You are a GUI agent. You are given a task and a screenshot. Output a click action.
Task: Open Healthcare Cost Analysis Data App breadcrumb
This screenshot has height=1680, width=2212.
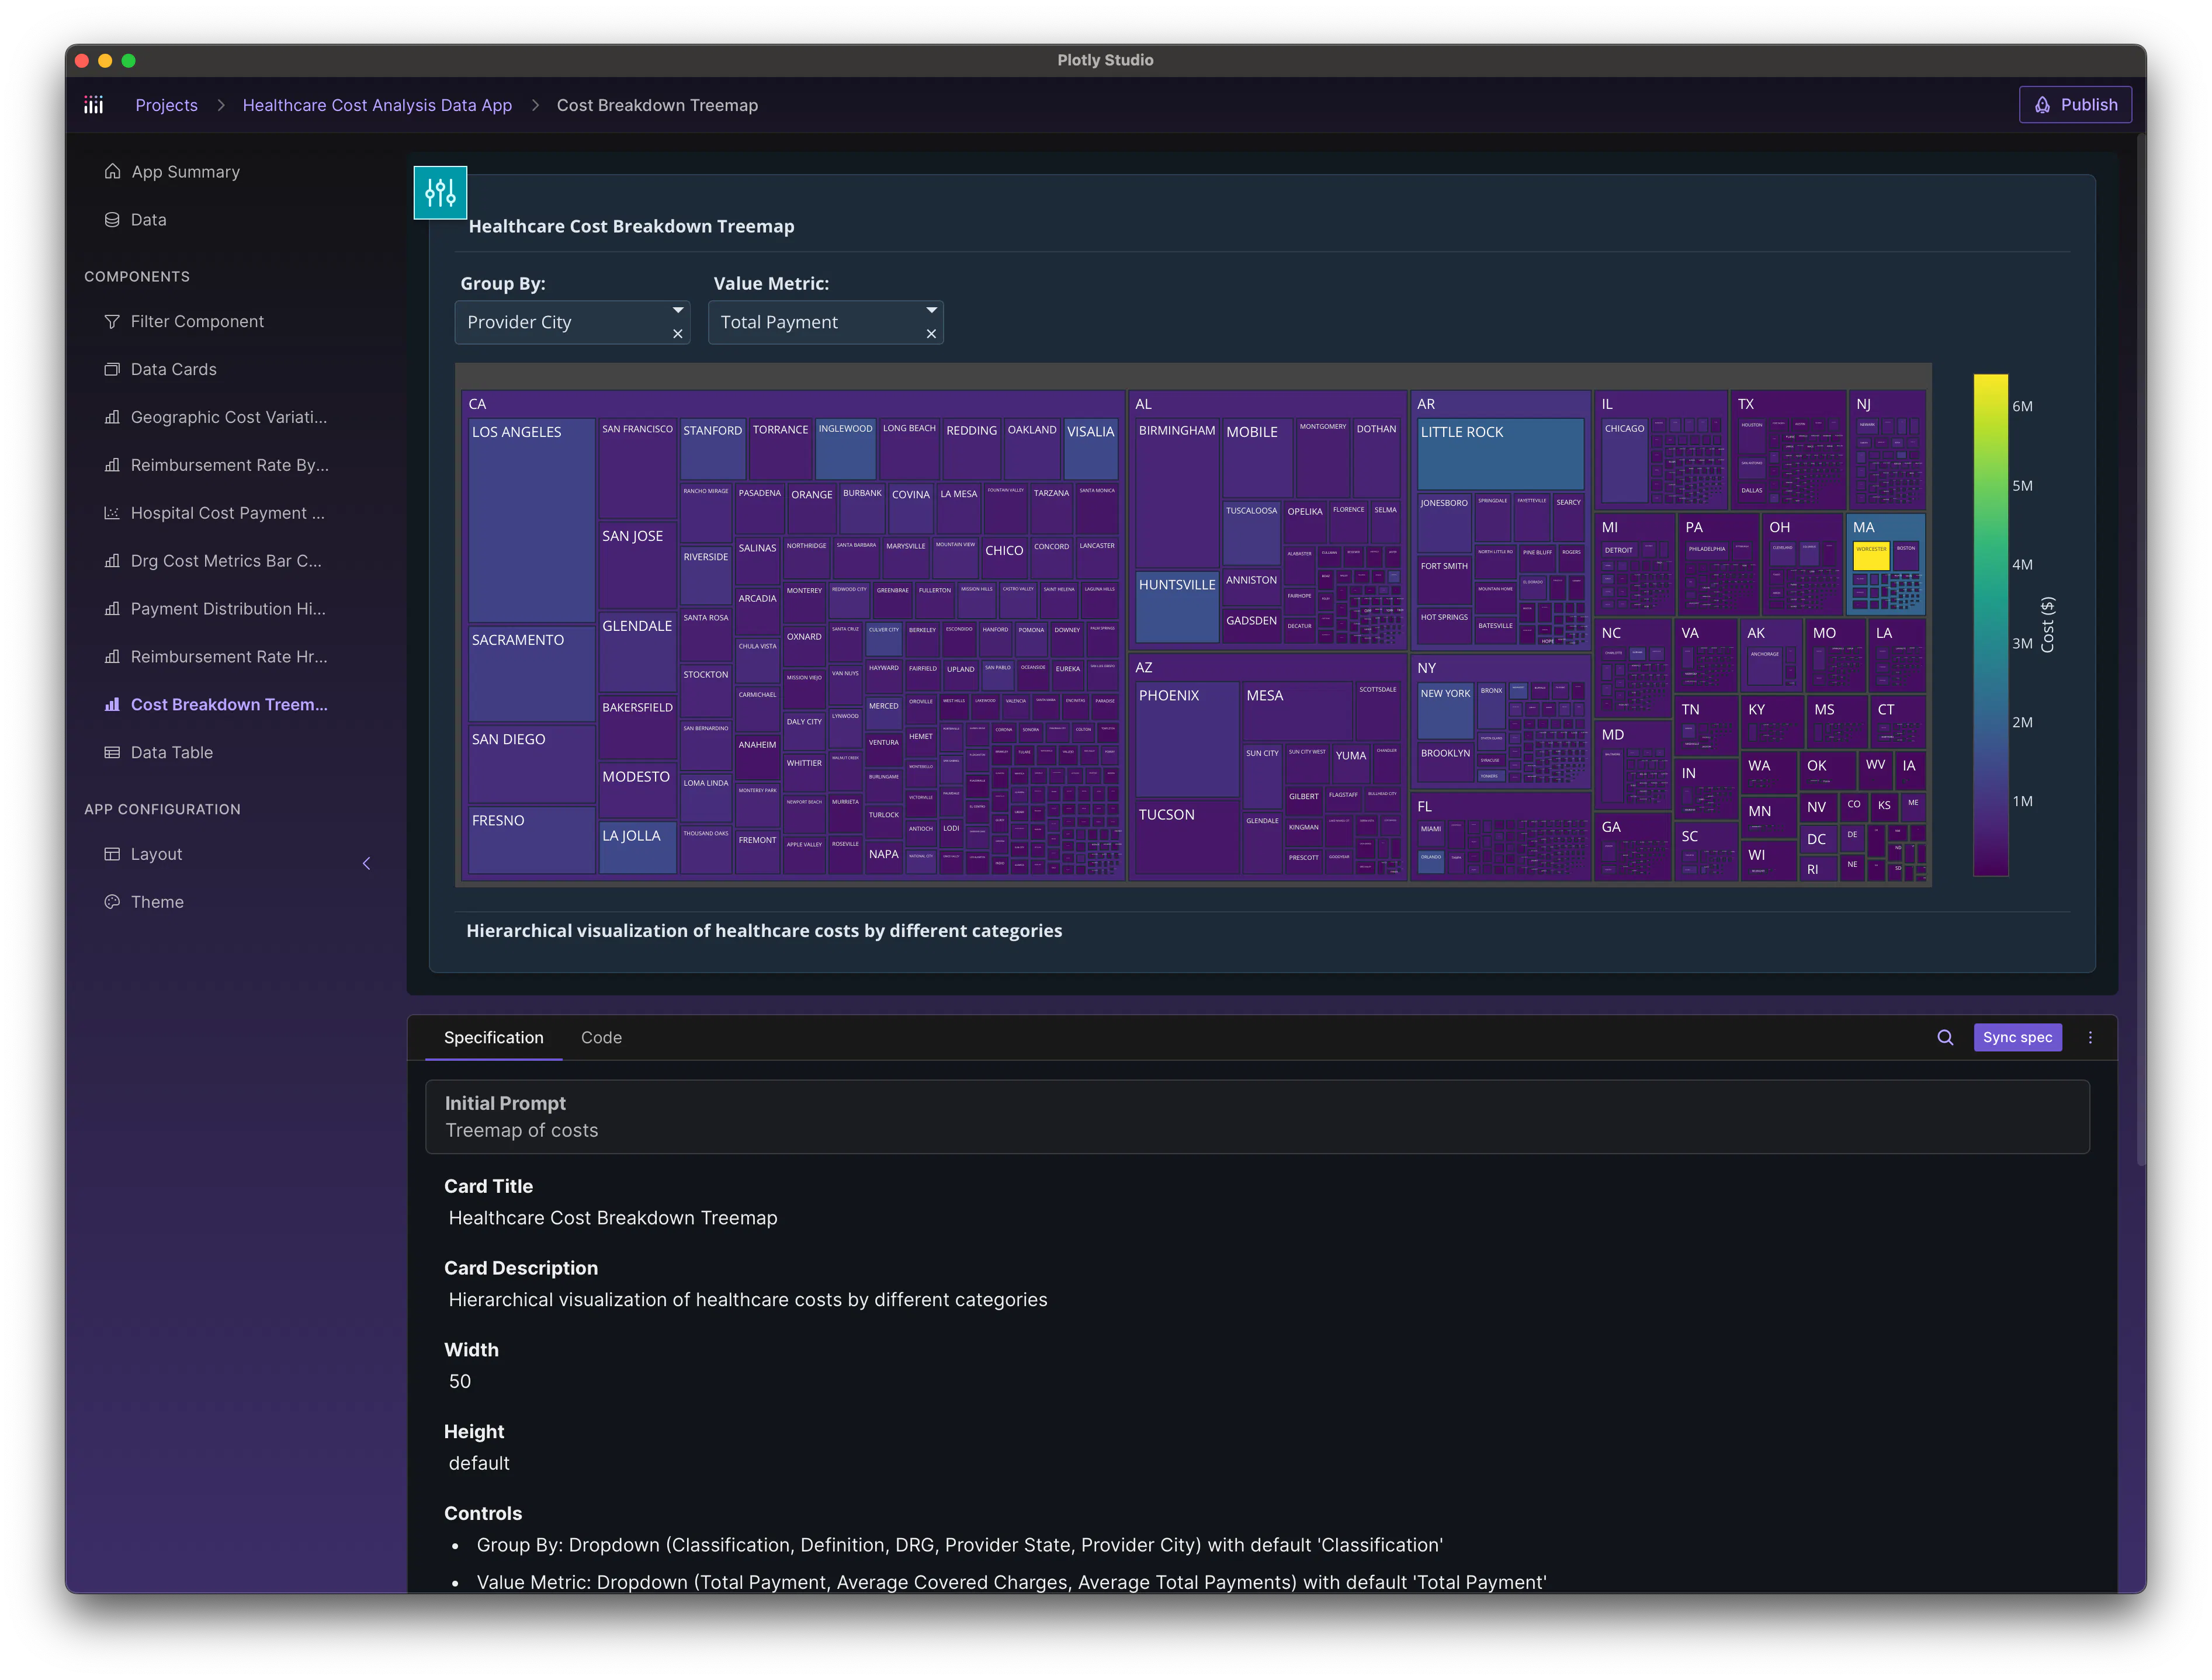click(x=377, y=105)
